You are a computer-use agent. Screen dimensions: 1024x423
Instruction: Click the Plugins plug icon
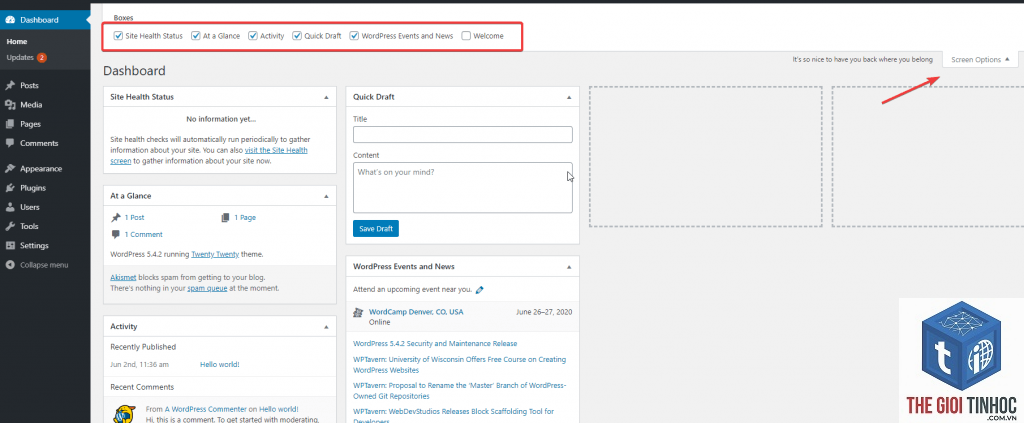(x=10, y=188)
